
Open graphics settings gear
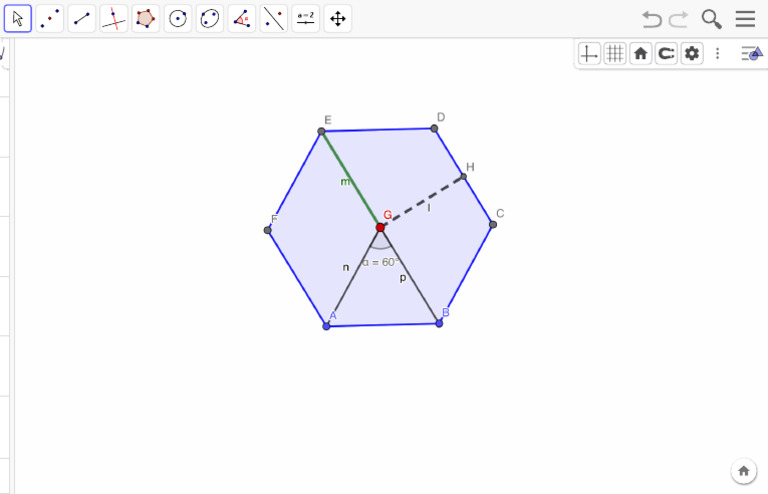click(x=692, y=53)
